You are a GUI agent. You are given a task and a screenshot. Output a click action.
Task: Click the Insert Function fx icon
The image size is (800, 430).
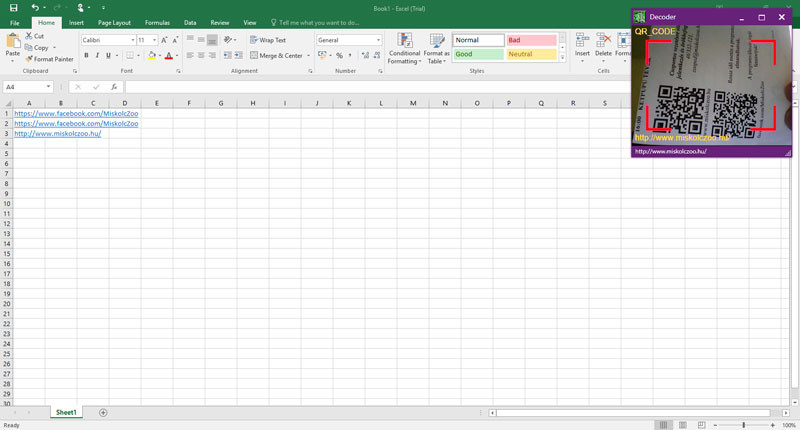114,87
